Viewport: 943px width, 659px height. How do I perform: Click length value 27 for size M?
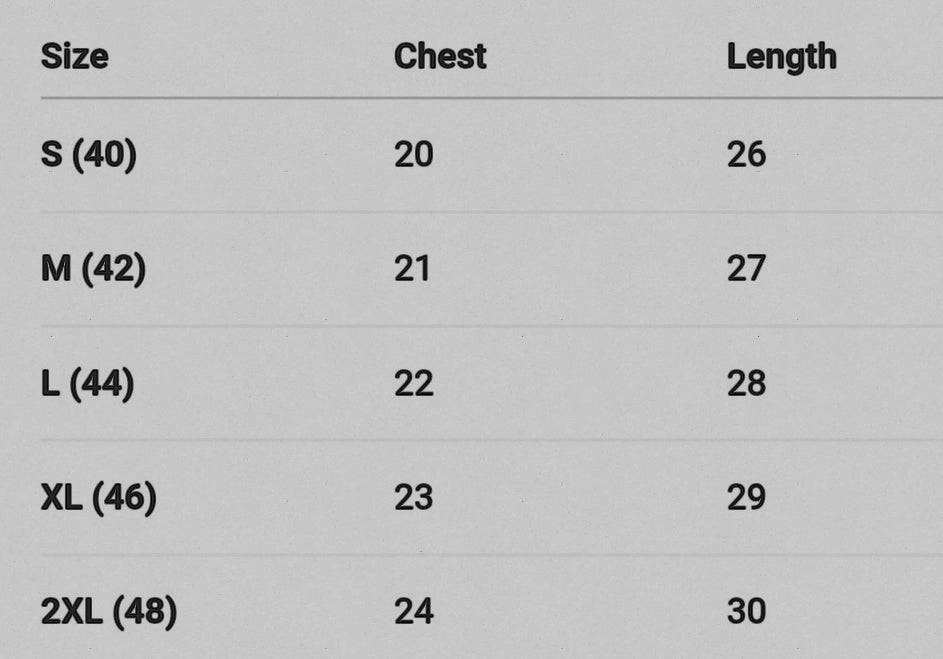tap(746, 269)
